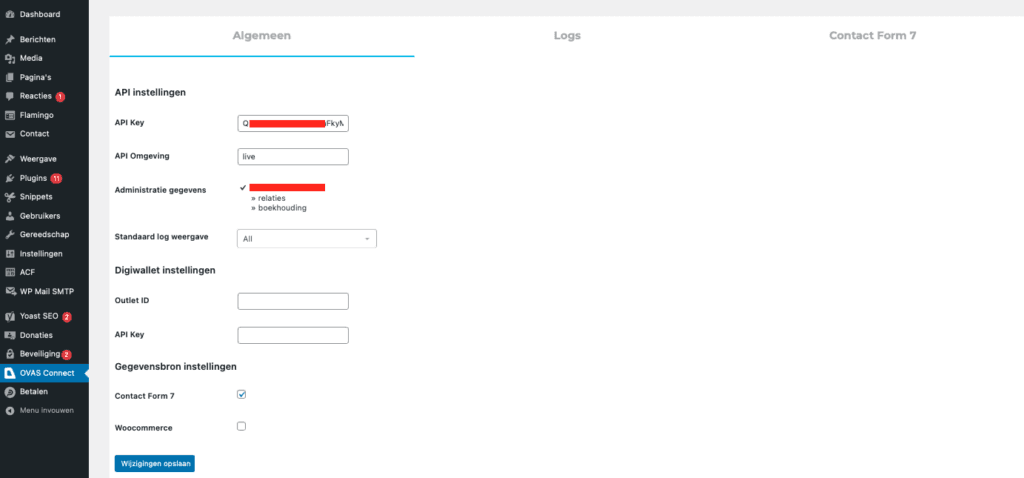This screenshot has height=478, width=1024.
Task: Click the '» relaties' text
Action: click(x=268, y=198)
